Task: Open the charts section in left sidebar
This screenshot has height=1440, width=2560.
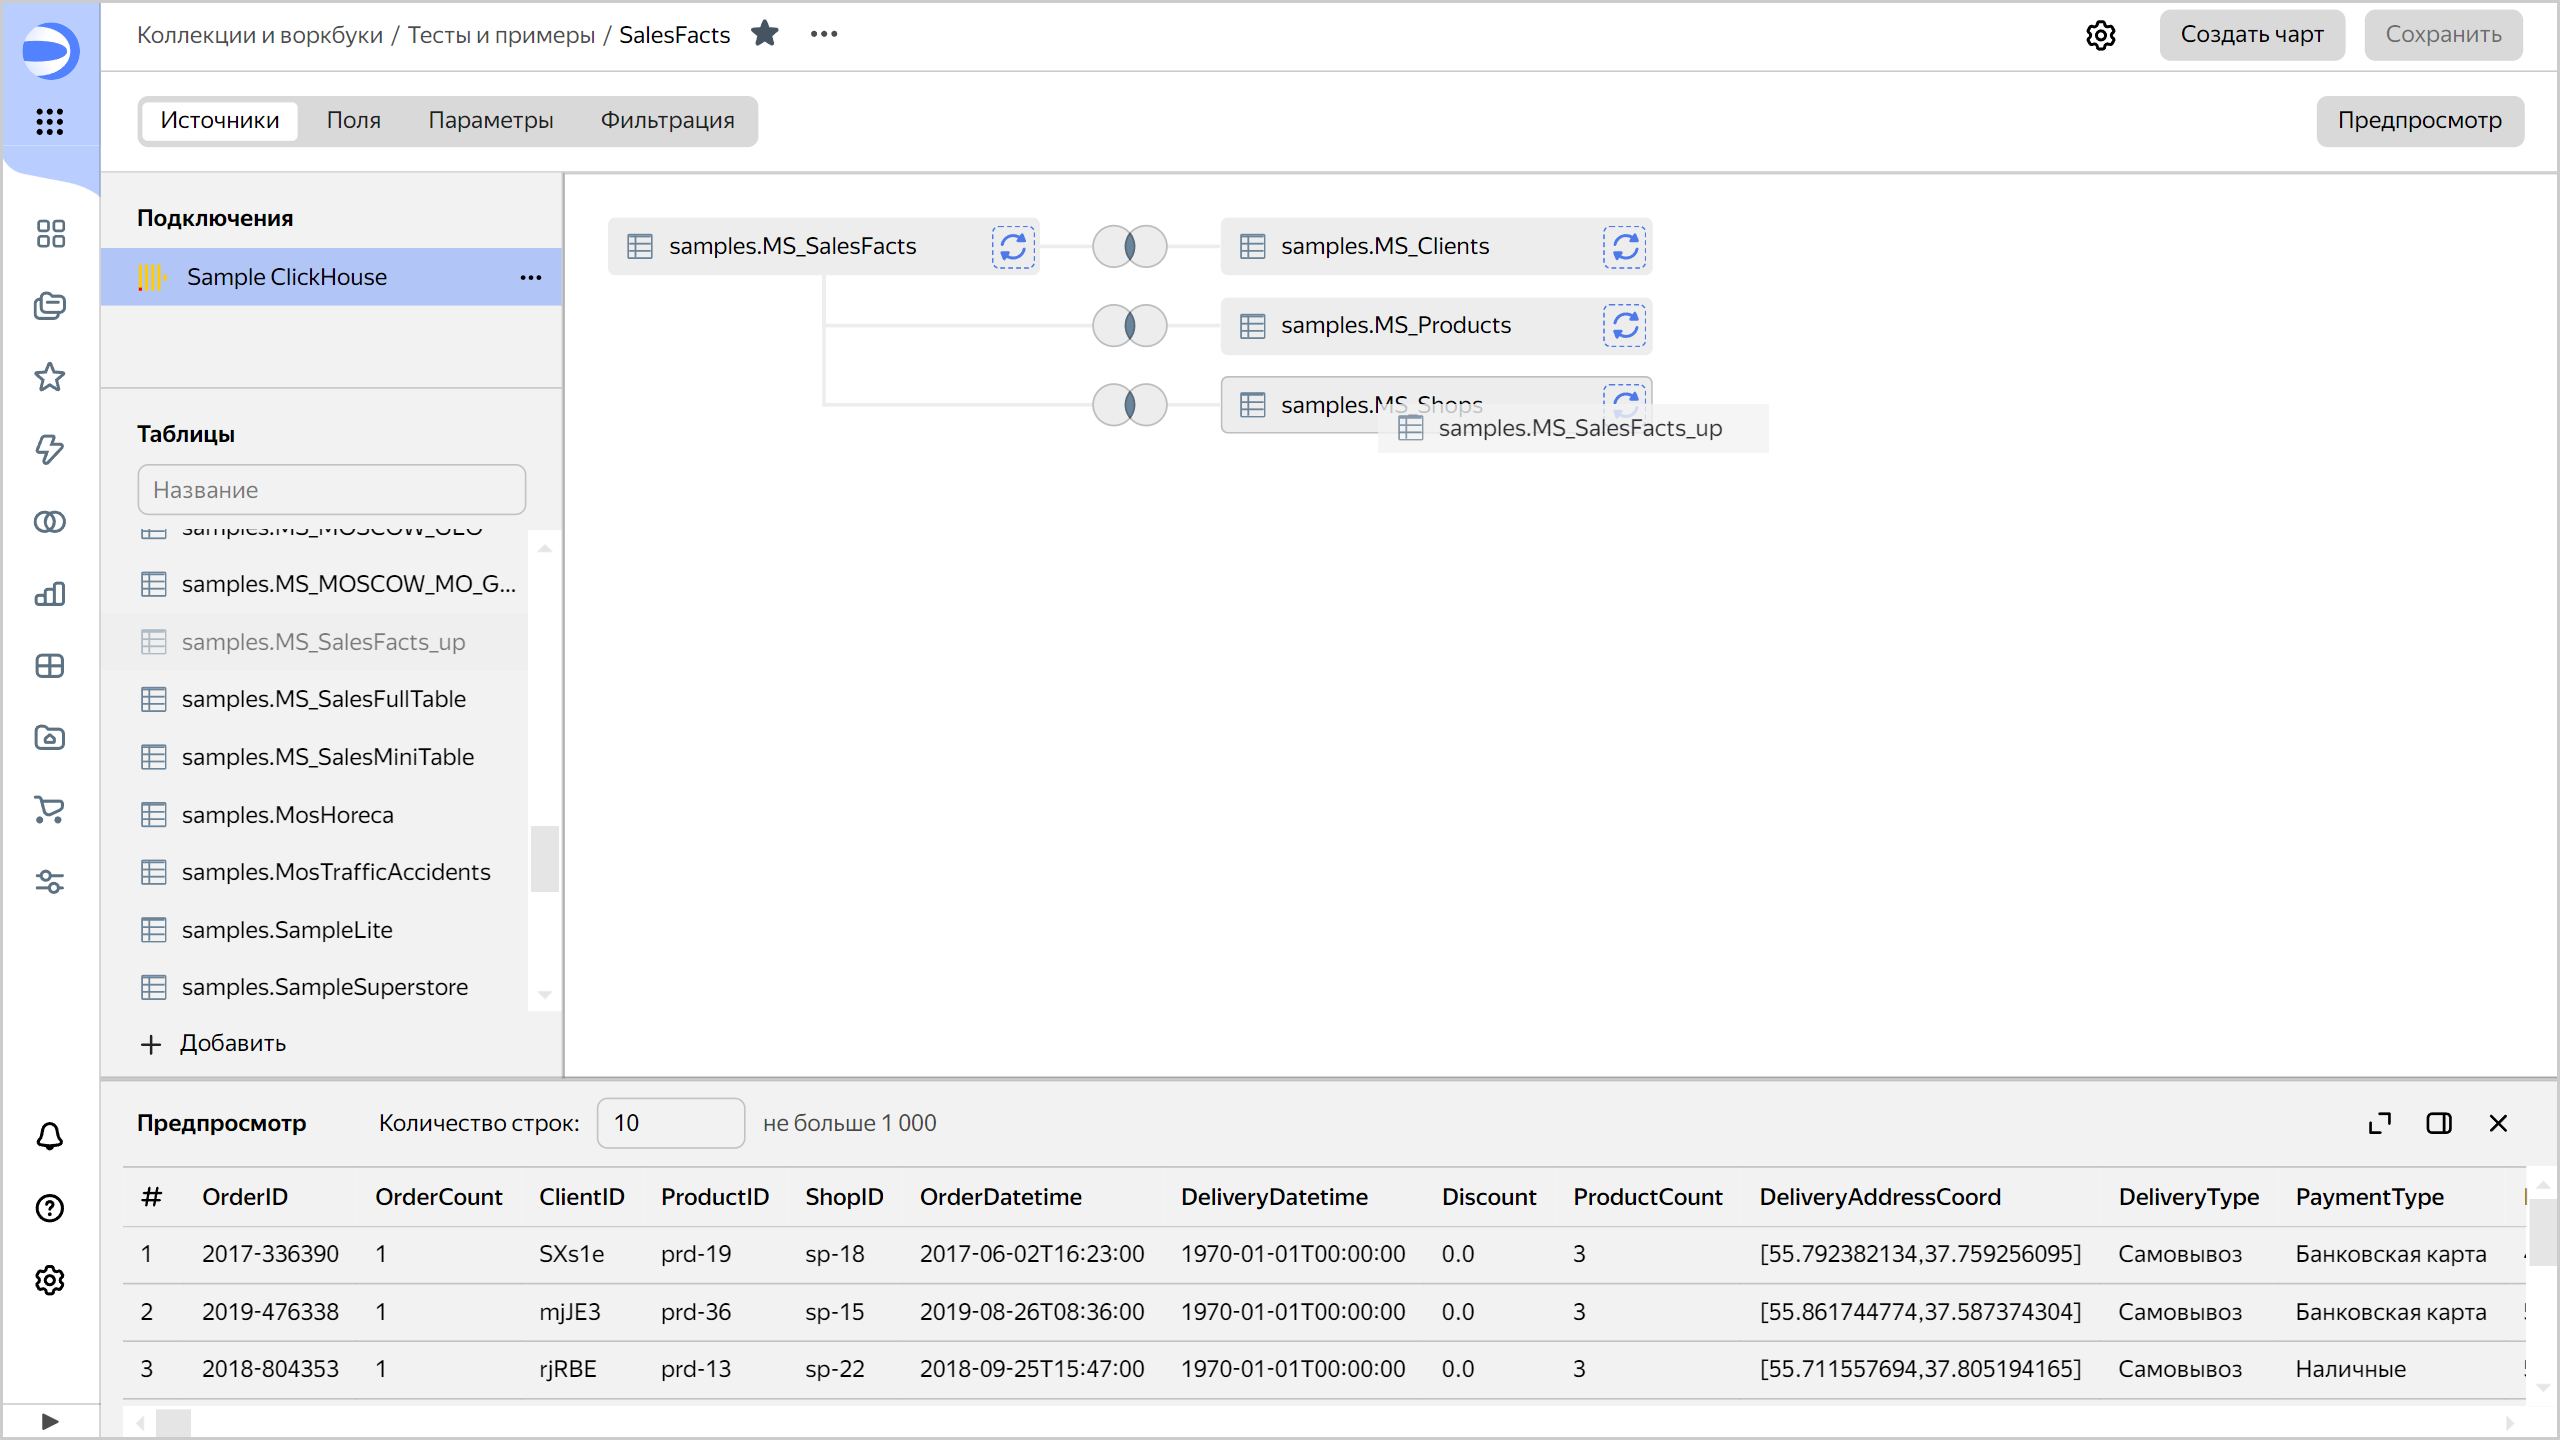Action: coord(49,594)
